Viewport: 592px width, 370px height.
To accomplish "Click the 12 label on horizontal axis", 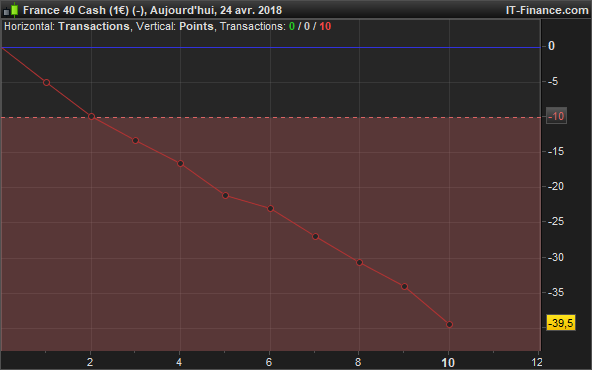I will click(537, 362).
